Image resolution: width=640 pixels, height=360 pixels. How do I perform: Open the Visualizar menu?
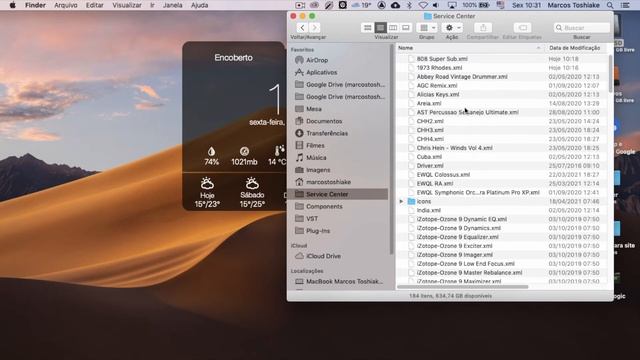point(127,5)
